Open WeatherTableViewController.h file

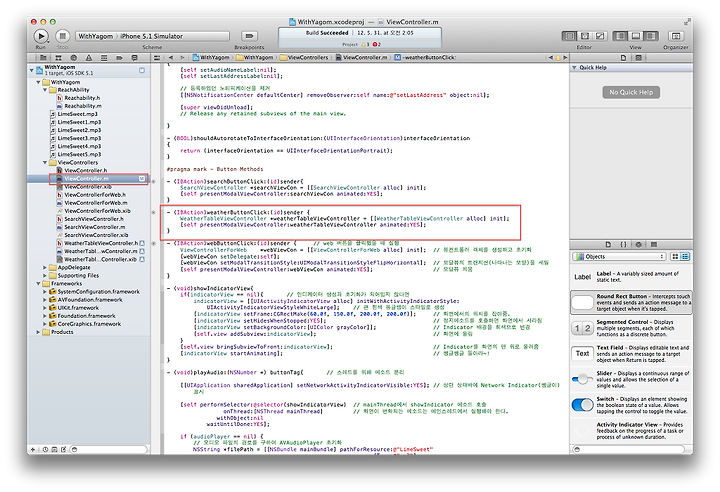101,243
